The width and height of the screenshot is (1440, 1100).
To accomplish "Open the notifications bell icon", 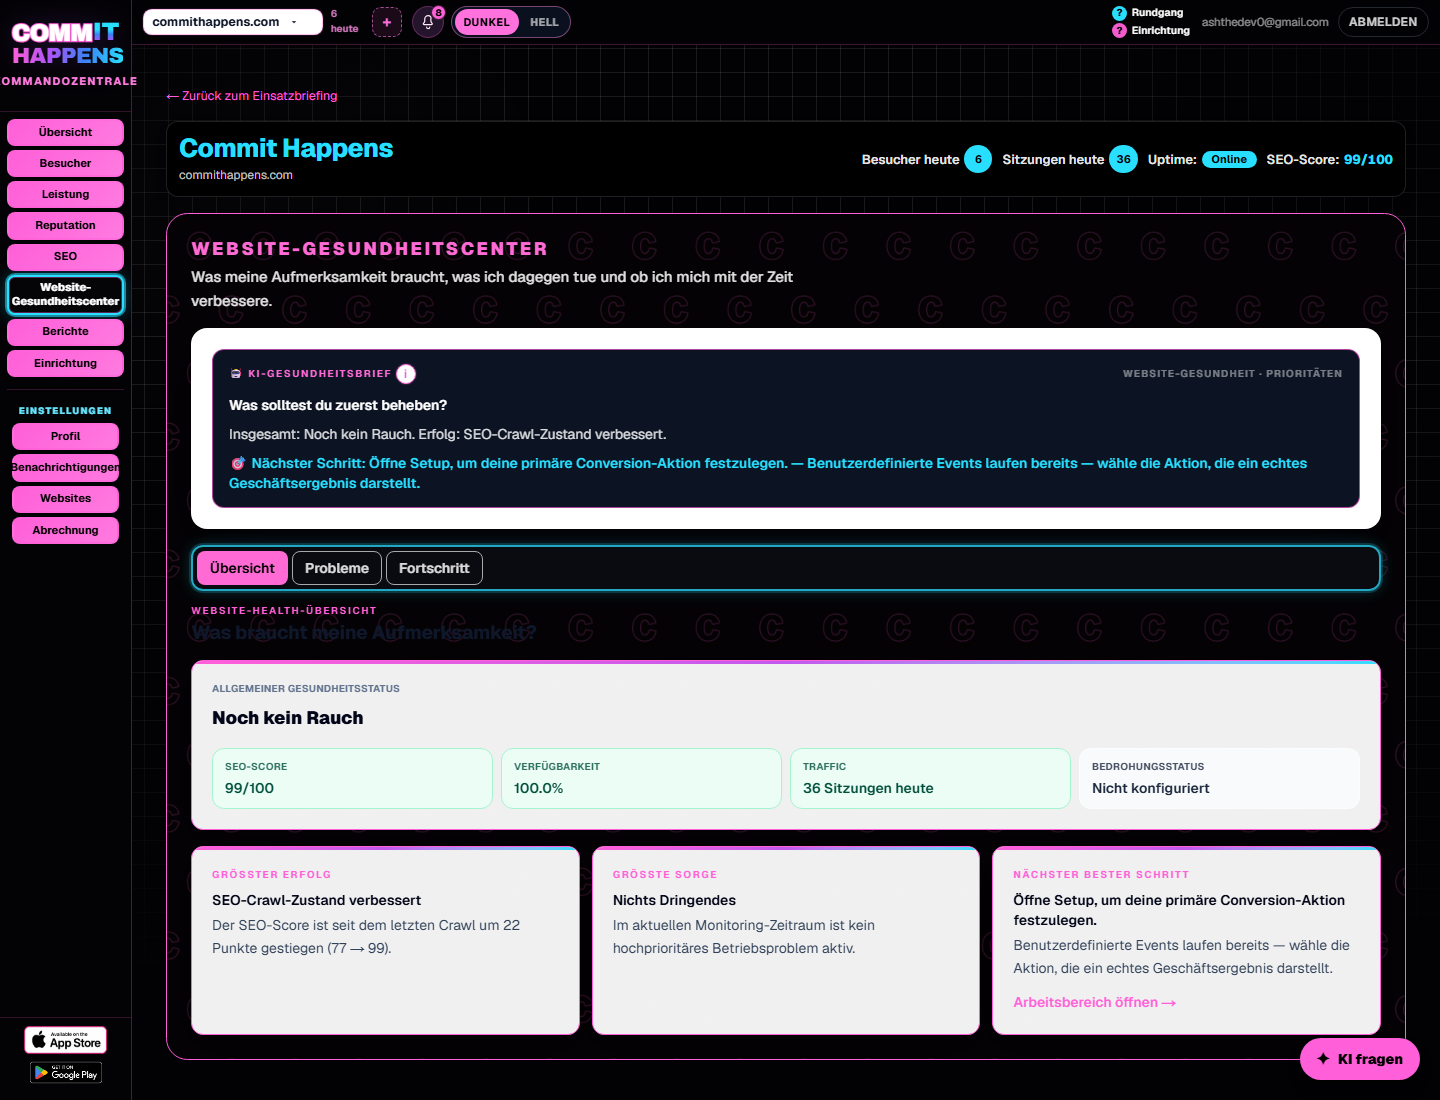I will coord(428,22).
